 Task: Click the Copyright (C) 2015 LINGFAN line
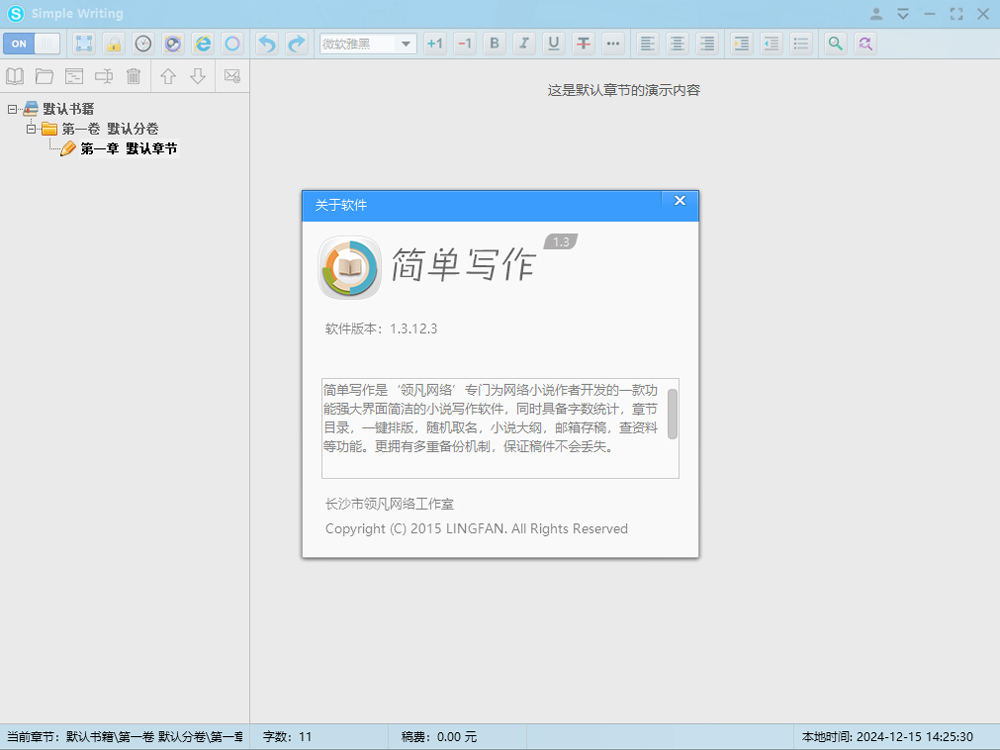pyautogui.click(x=476, y=529)
